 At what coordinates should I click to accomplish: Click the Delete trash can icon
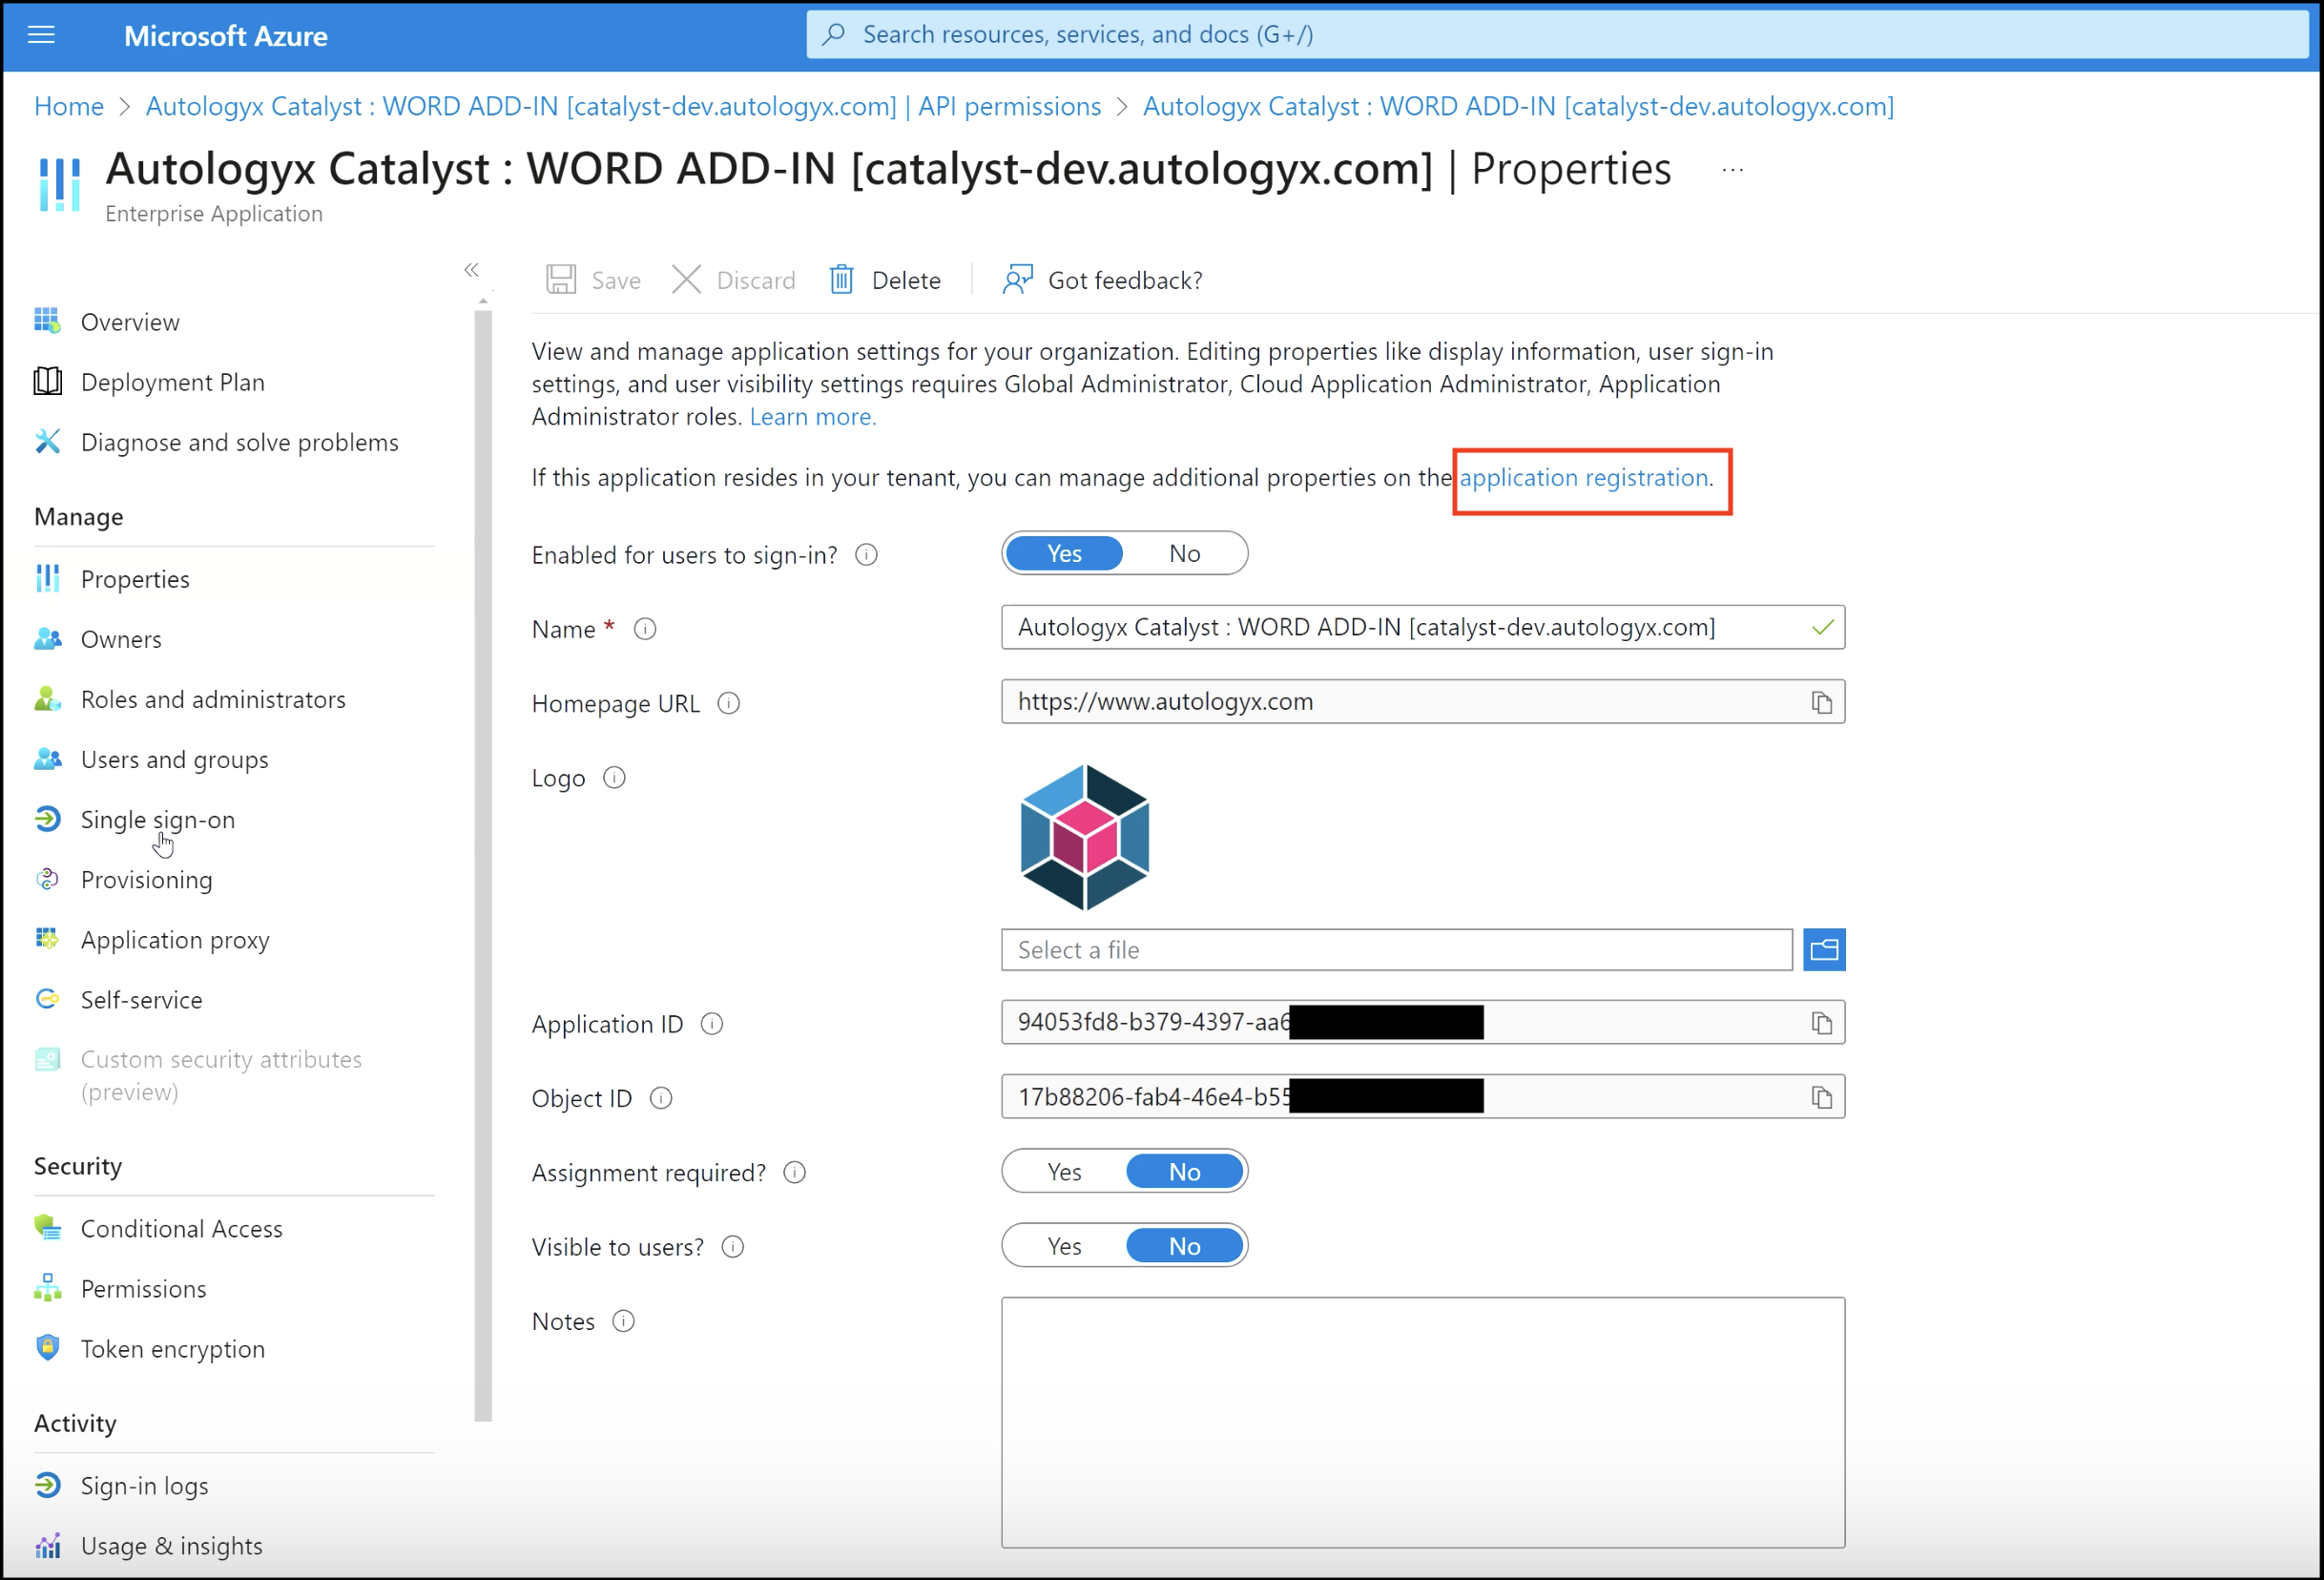(842, 279)
